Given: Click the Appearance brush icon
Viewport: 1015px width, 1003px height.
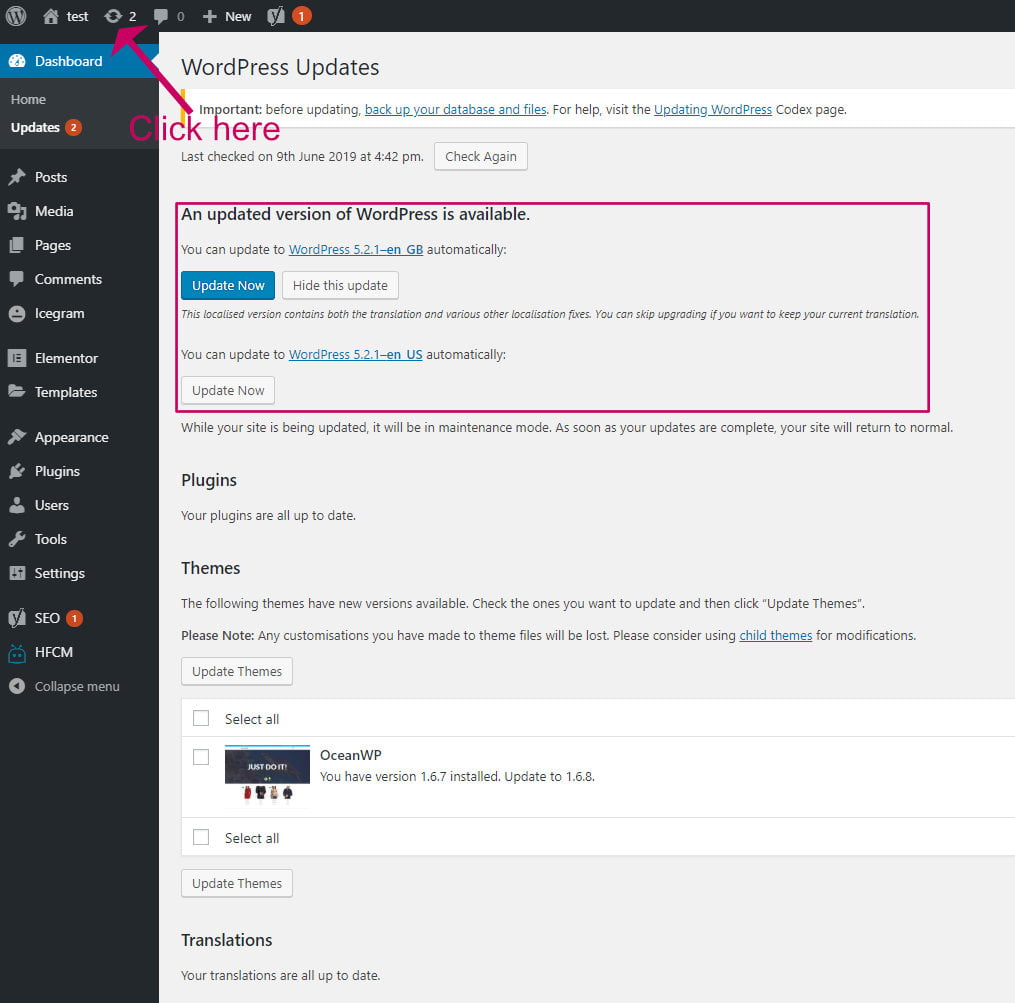Looking at the screenshot, I should tap(17, 437).
